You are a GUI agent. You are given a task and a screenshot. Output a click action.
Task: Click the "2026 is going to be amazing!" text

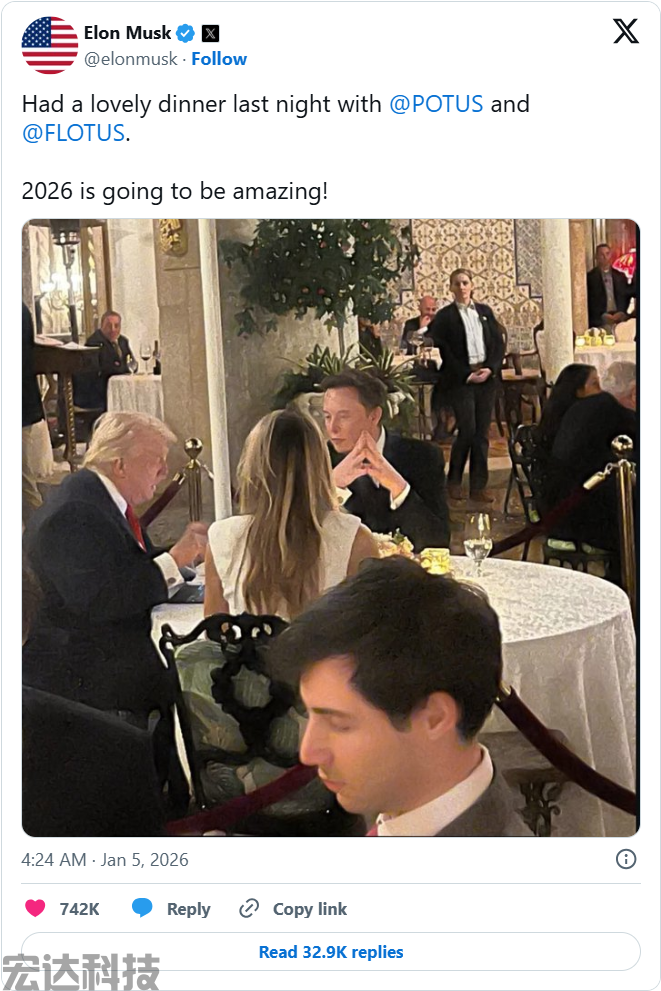pos(174,190)
